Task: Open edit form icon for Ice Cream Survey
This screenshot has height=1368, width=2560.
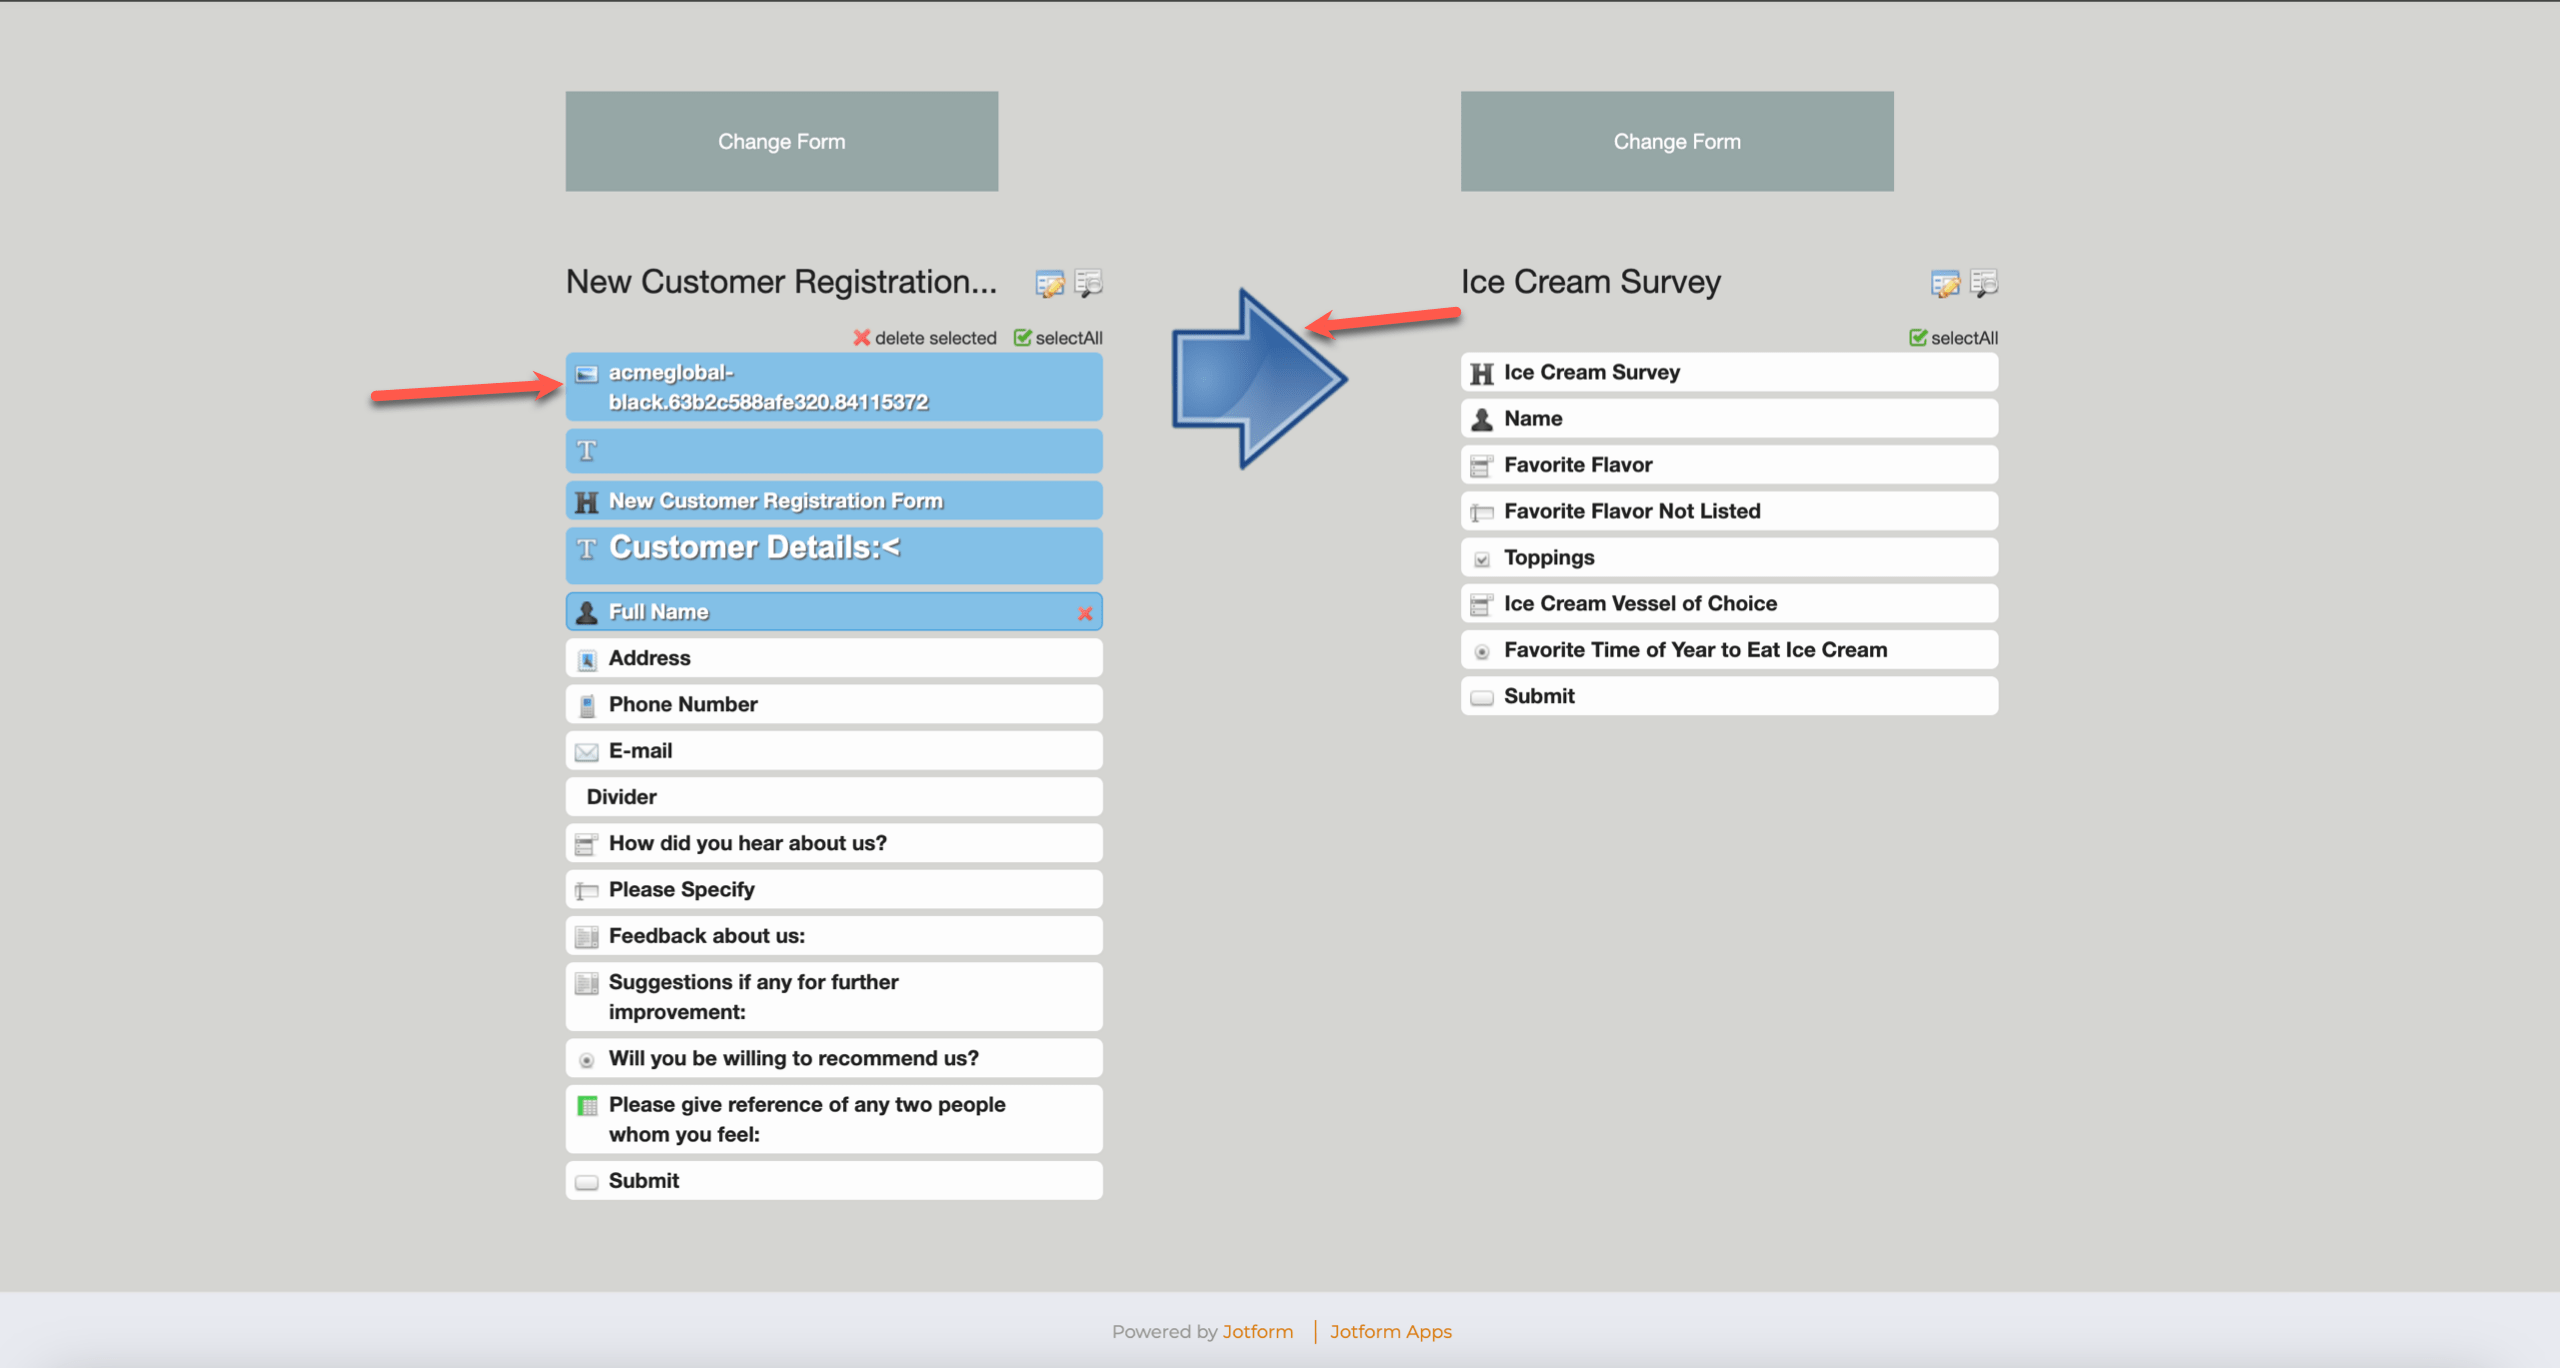Action: 1944,284
